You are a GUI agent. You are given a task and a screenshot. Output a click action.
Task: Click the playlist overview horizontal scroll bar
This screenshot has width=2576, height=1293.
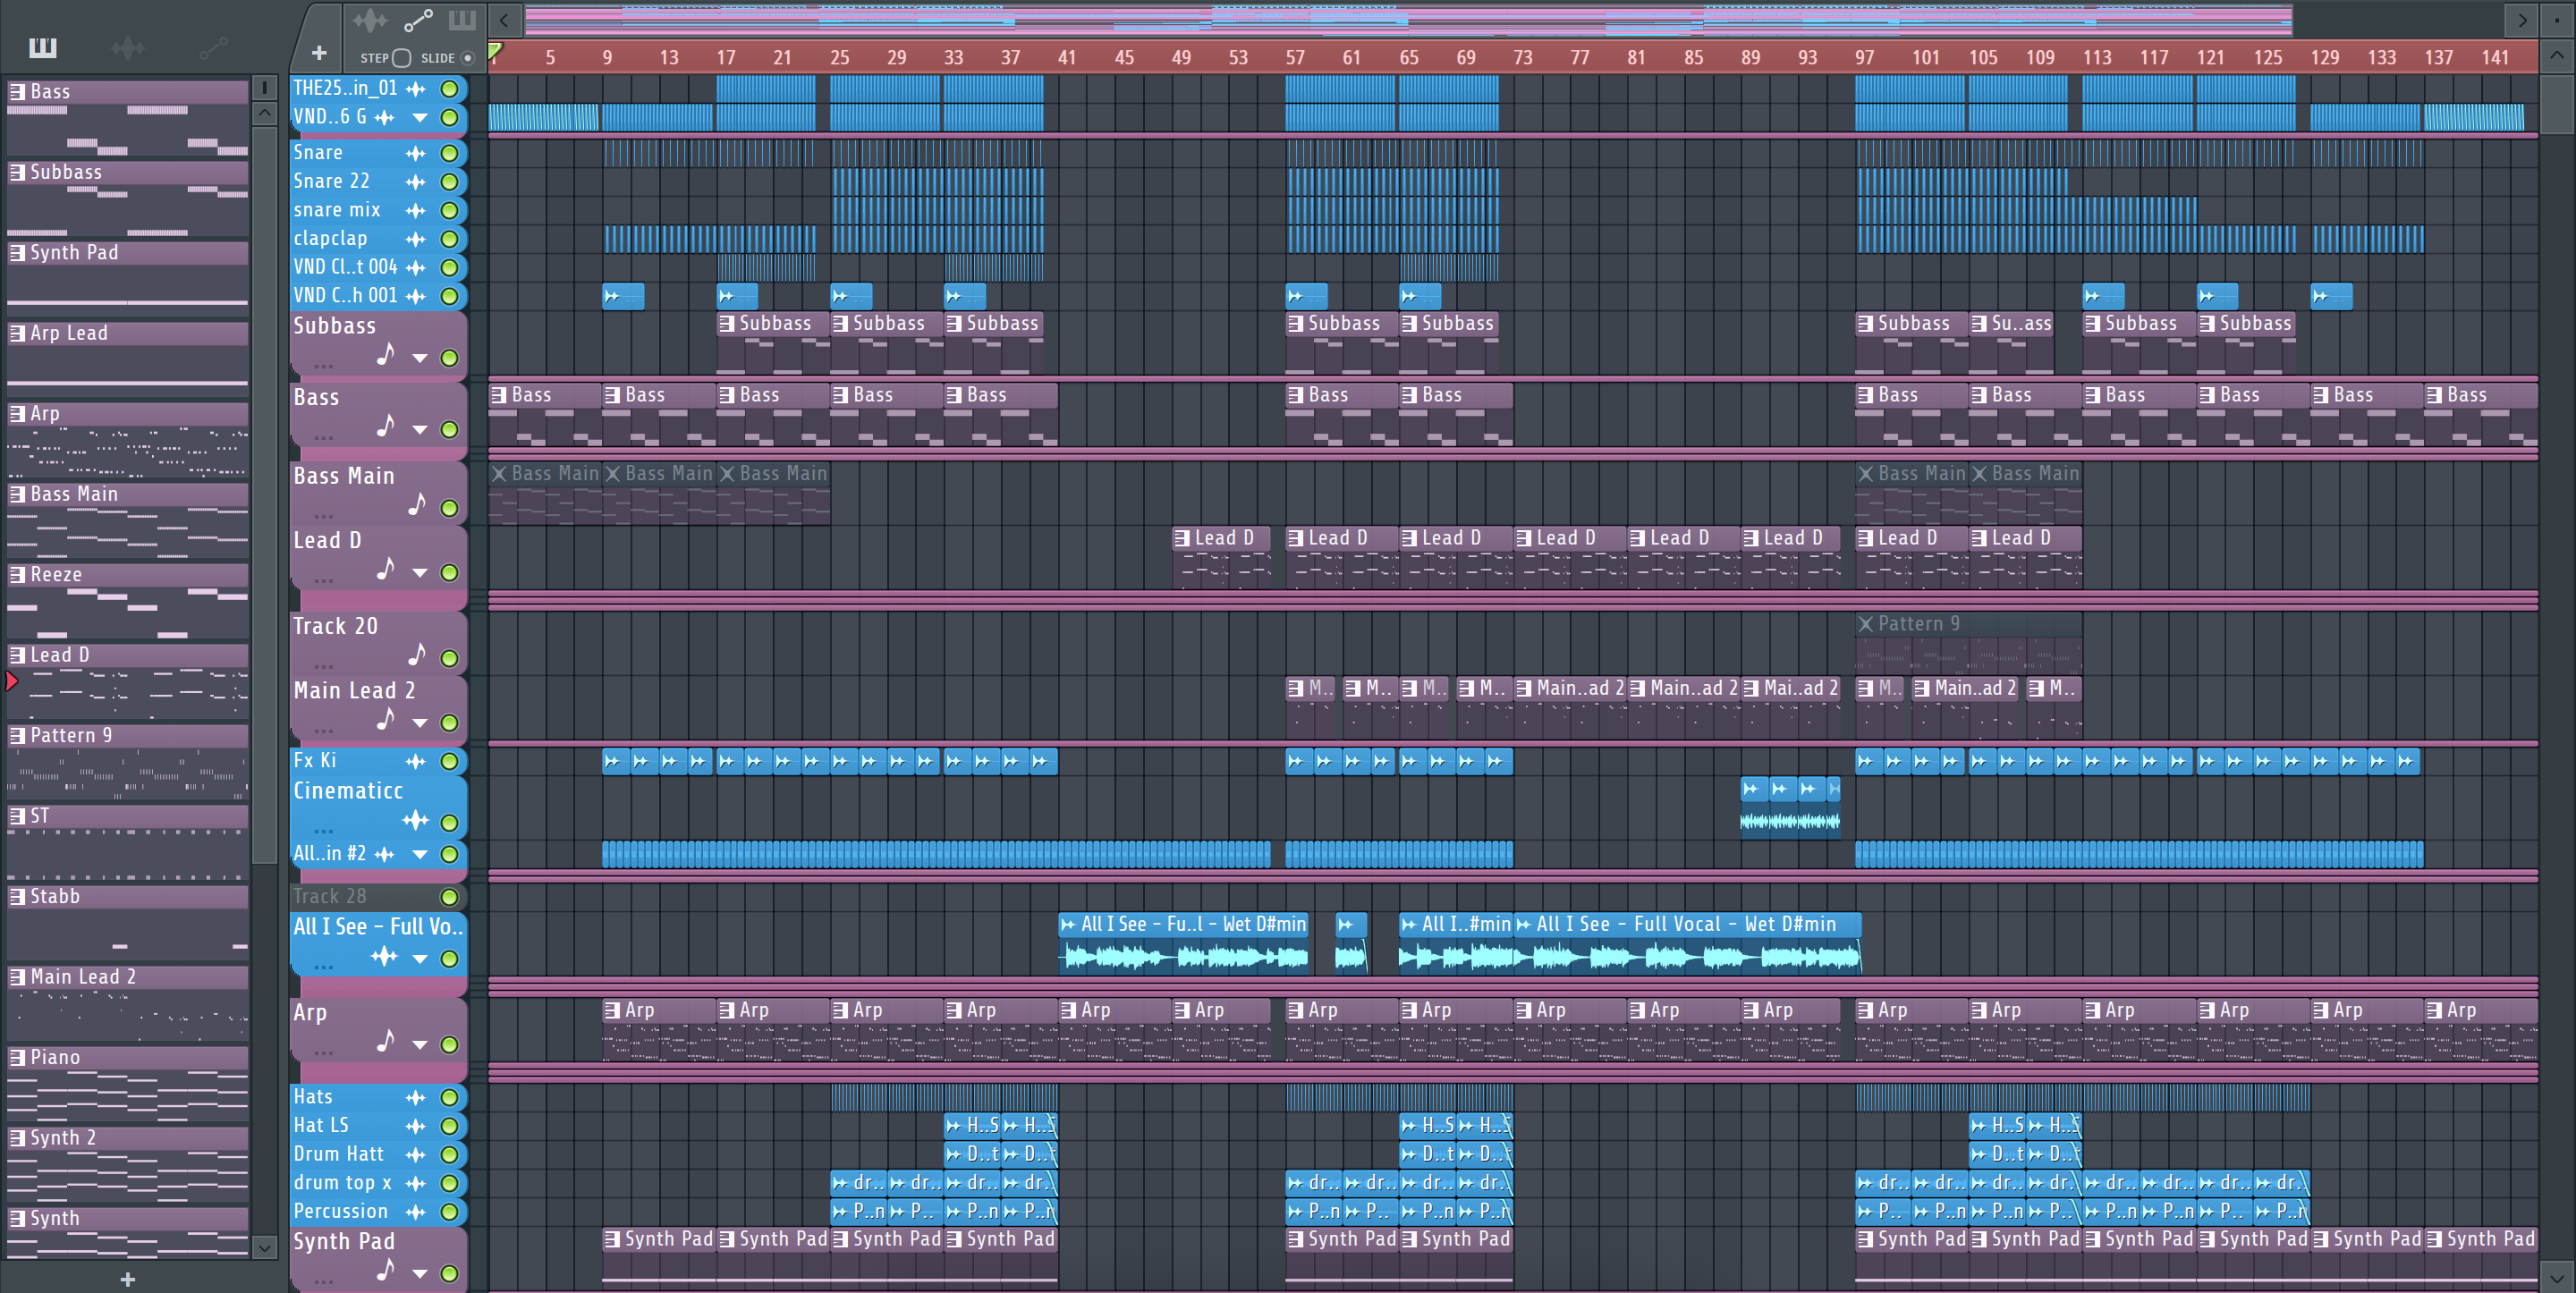[x=1408, y=20]
